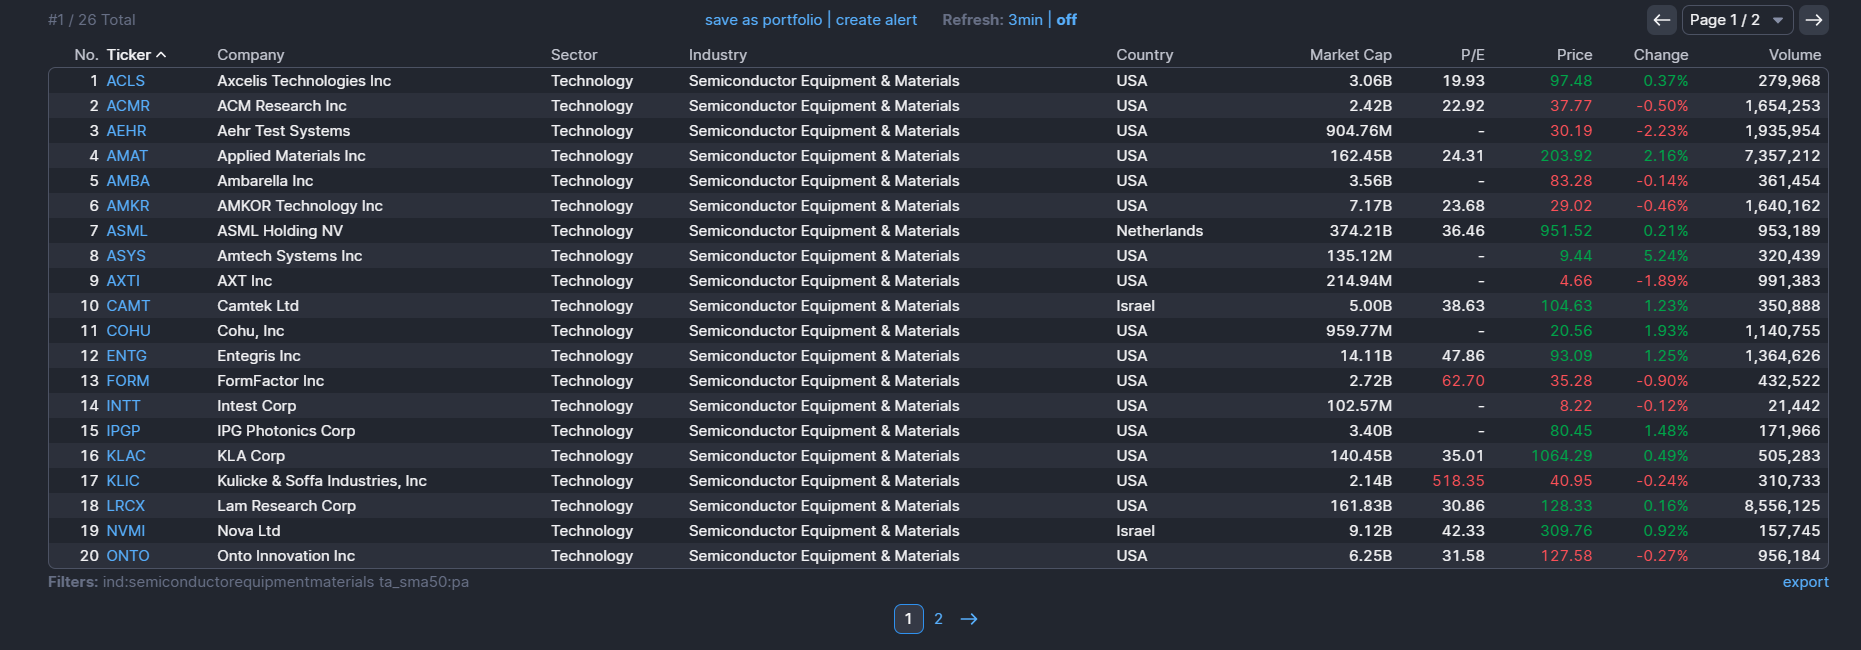Sort by Change column header
Viewport: 1861px width, 650px height.
(x=1660, y=55)
